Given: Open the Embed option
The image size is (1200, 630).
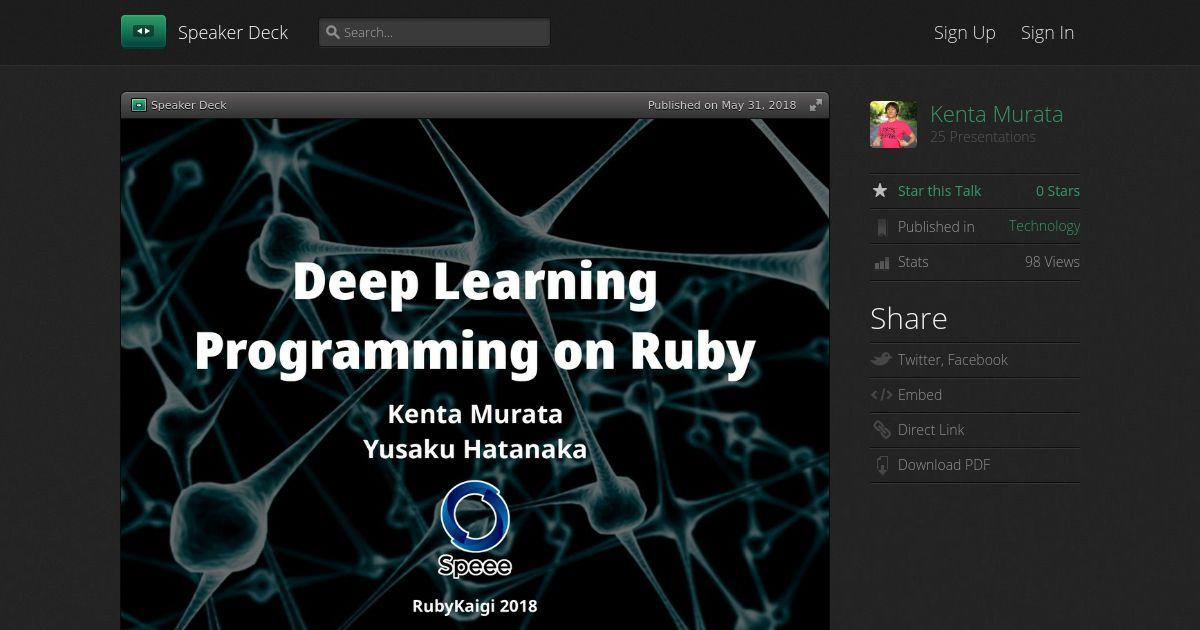Looking at the screenshot, I should click(x=920, y=395).
